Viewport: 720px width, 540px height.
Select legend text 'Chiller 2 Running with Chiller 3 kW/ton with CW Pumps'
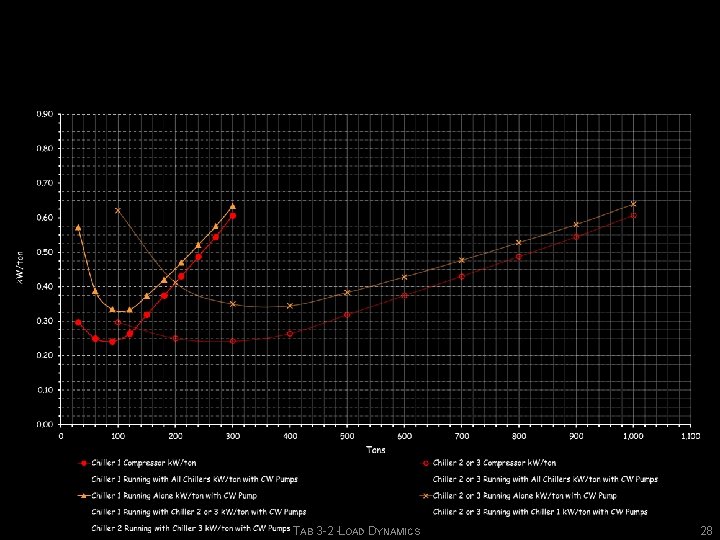(191, 529)
